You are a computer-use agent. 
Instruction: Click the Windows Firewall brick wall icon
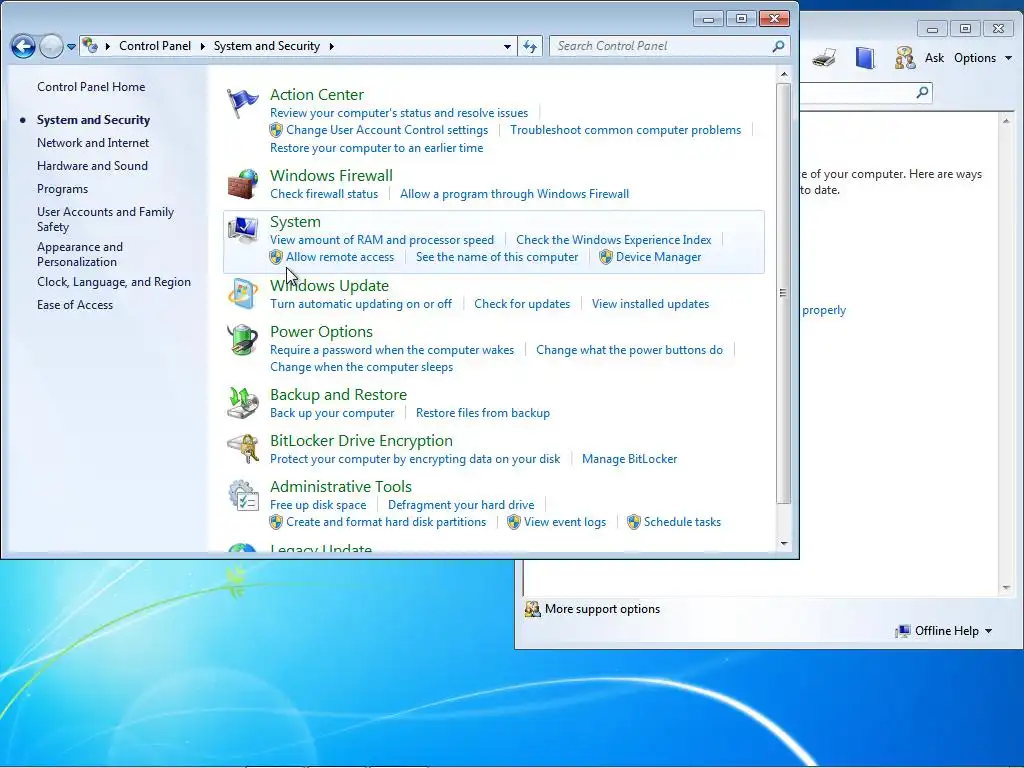click(x=242, y=184)
